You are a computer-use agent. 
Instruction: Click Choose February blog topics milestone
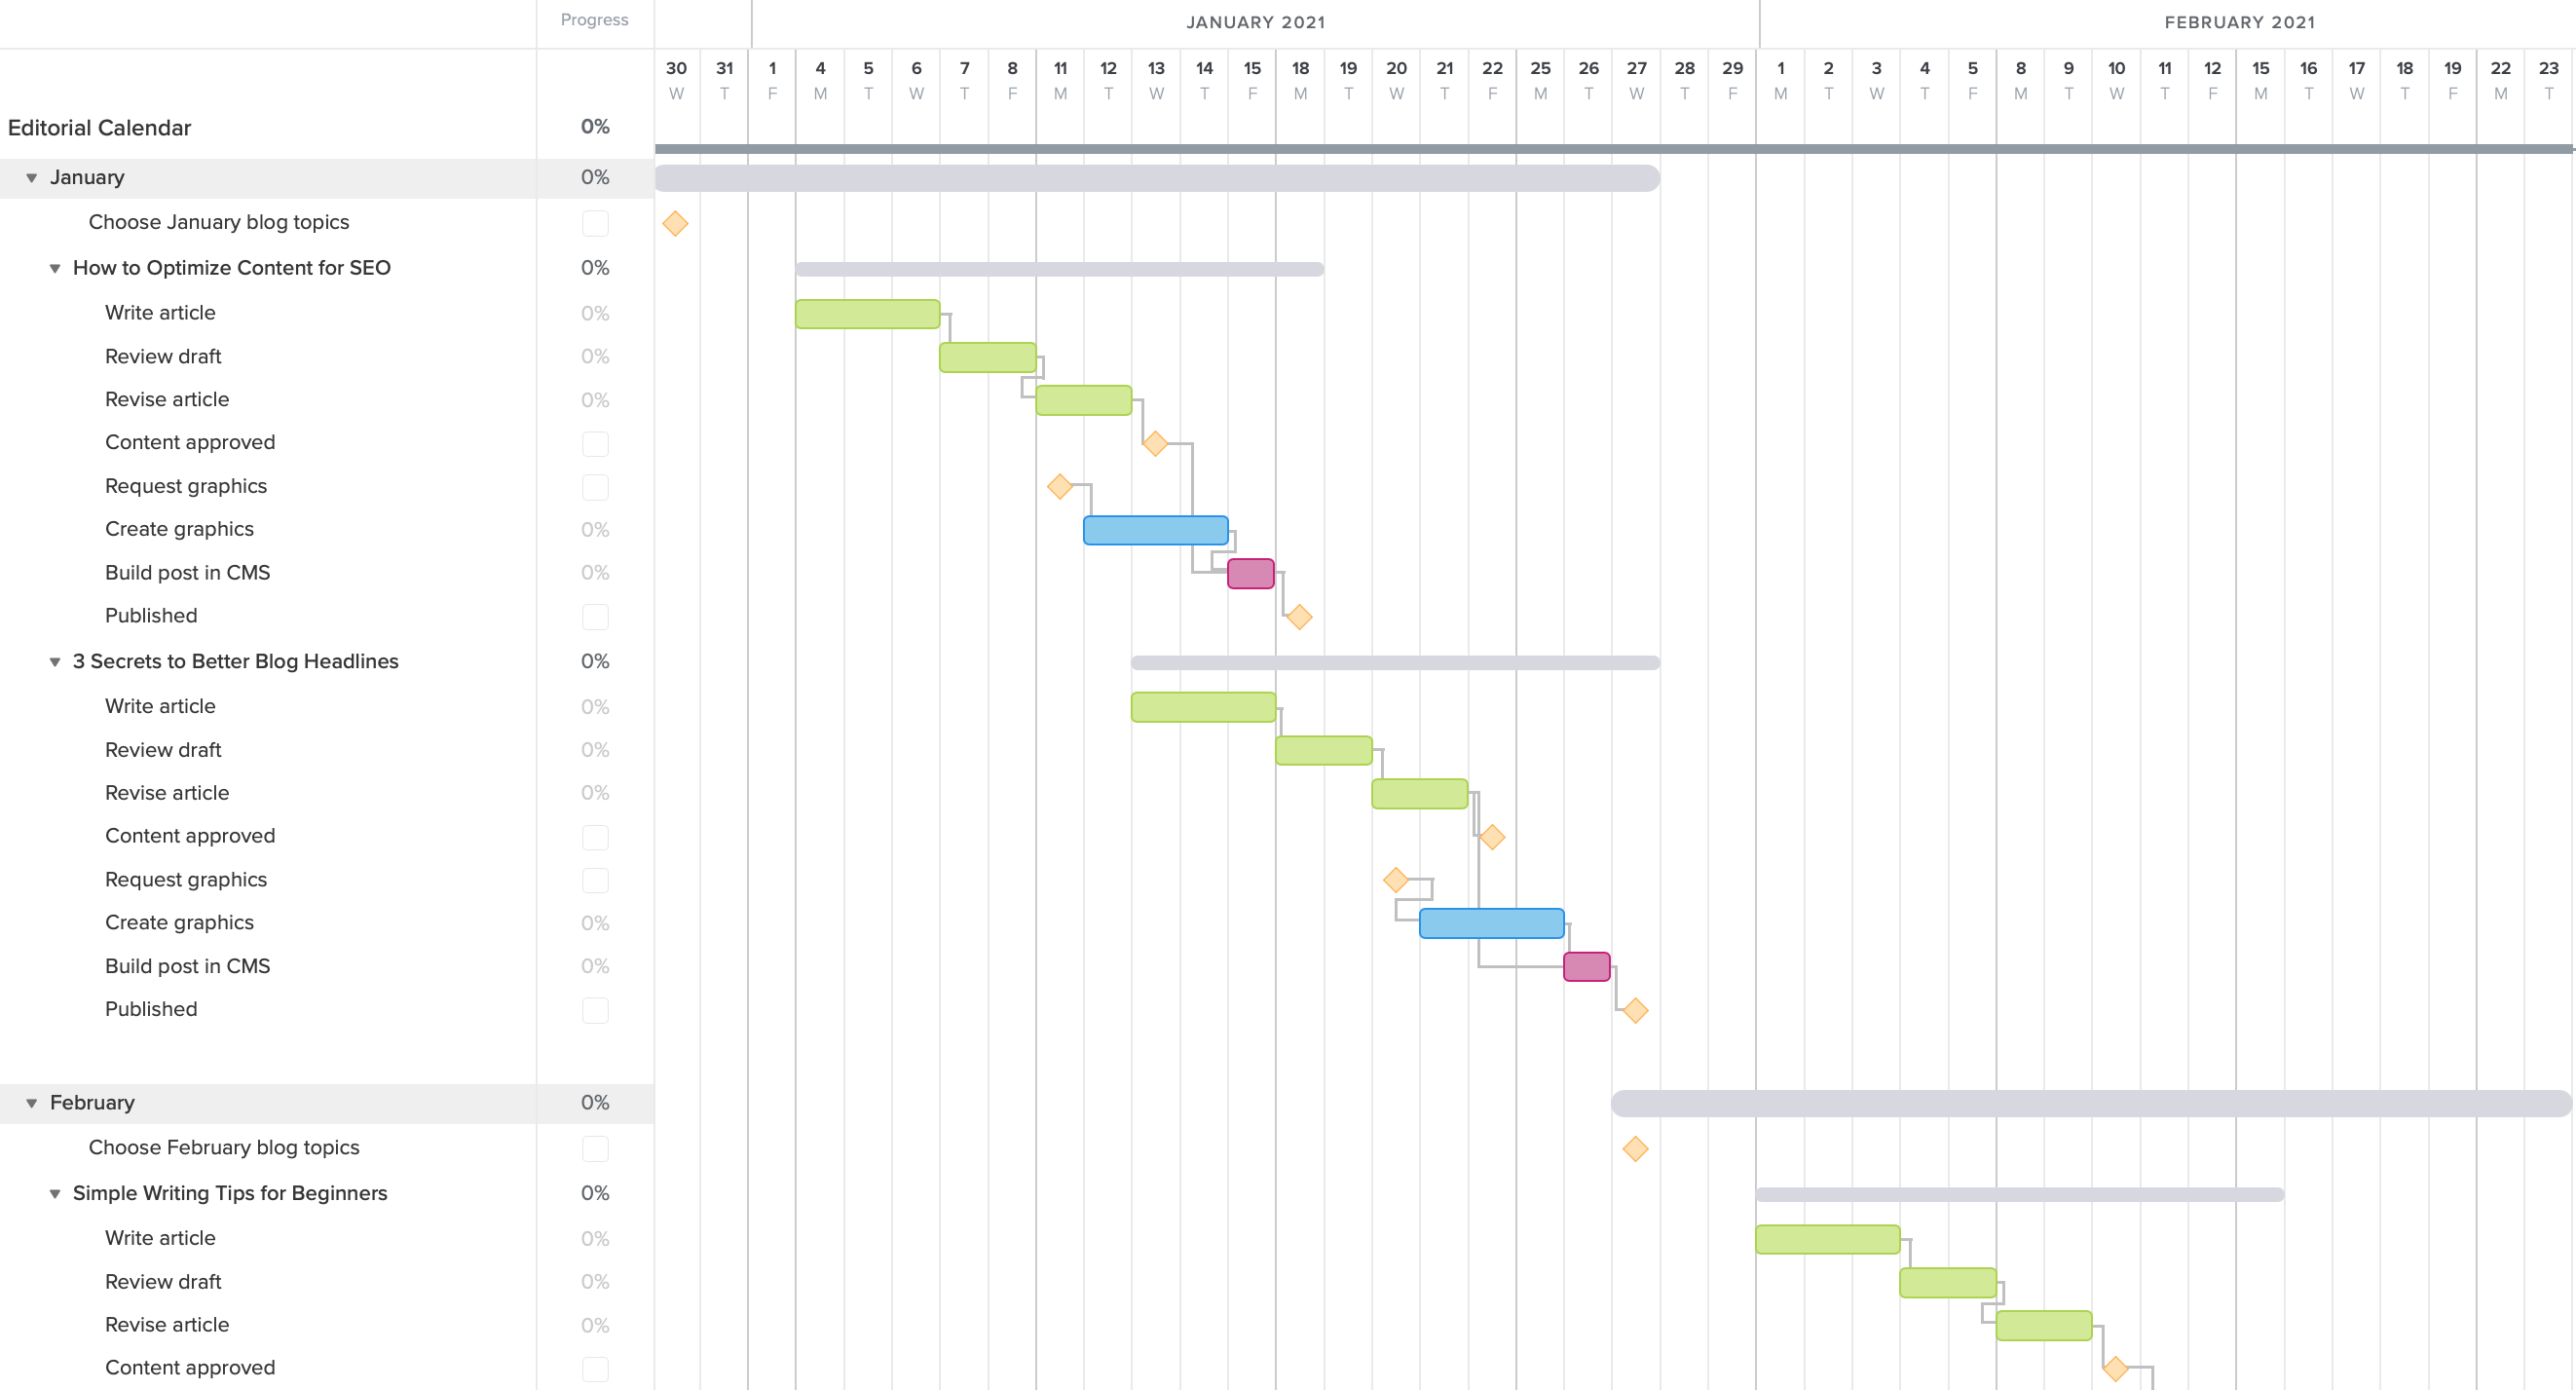[x=1635, y=1149]
